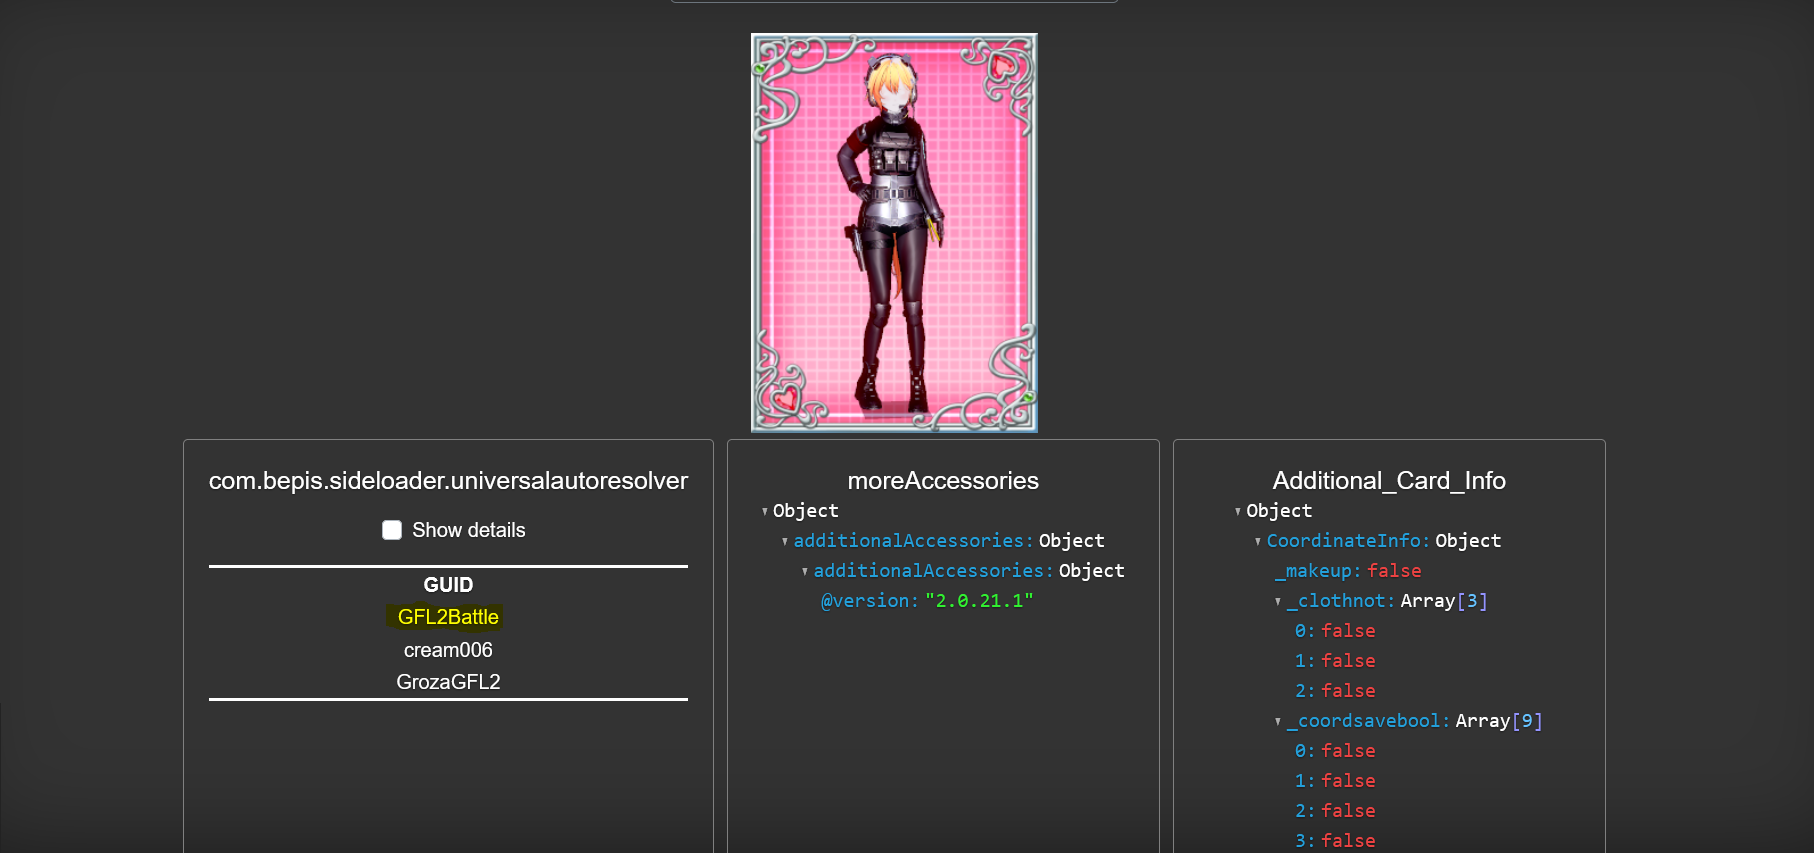This screenshot has height=853, width=1814.
Task: Click the _makeup false value
Action: 1394,571
